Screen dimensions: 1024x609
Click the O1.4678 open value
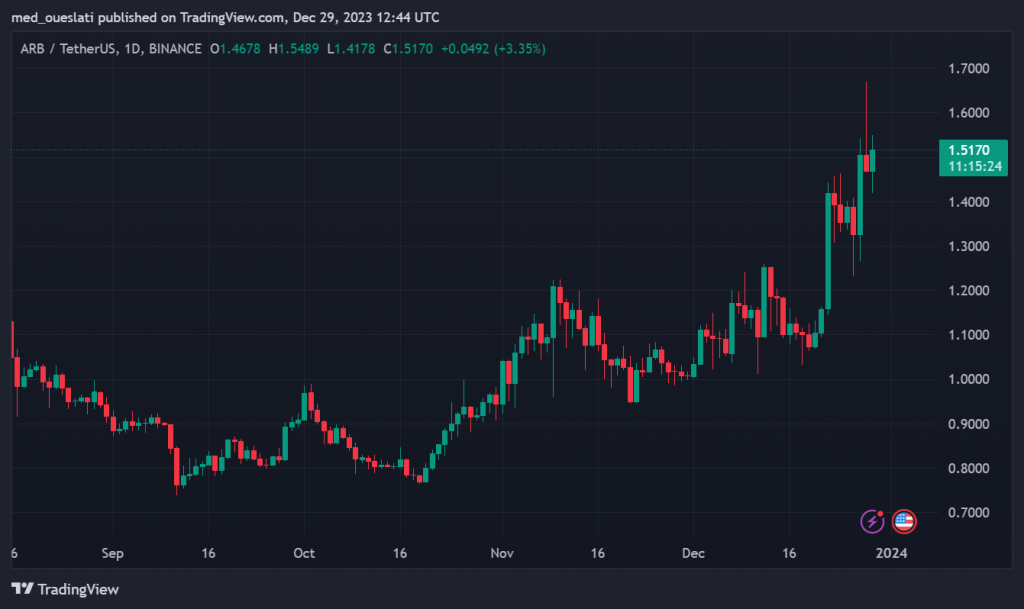(236, 48)
